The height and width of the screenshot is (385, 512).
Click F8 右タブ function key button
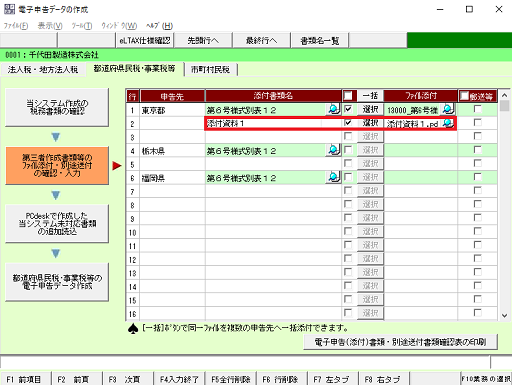383,379
